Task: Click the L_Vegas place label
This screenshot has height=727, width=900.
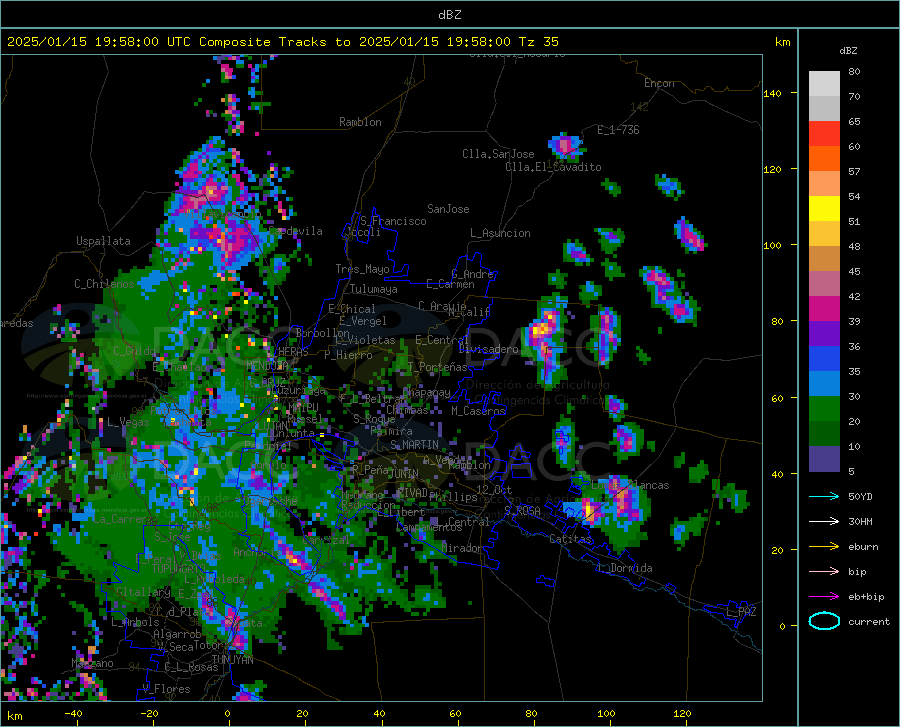Action: [127, 422]
